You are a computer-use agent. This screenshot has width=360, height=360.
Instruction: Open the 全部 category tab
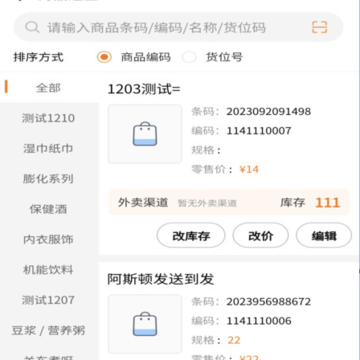pyautogui.click(x=49, y=88)
